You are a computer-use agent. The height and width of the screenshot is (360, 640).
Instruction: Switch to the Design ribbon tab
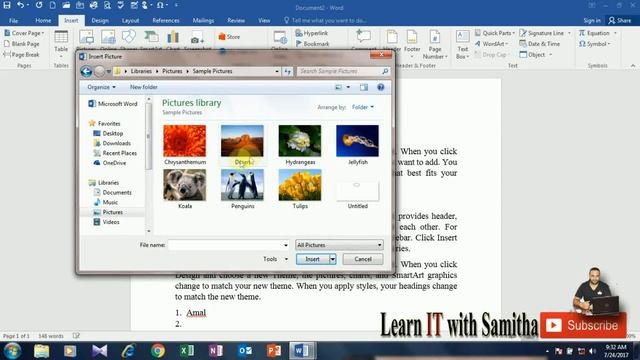click(x=100, y=20)
